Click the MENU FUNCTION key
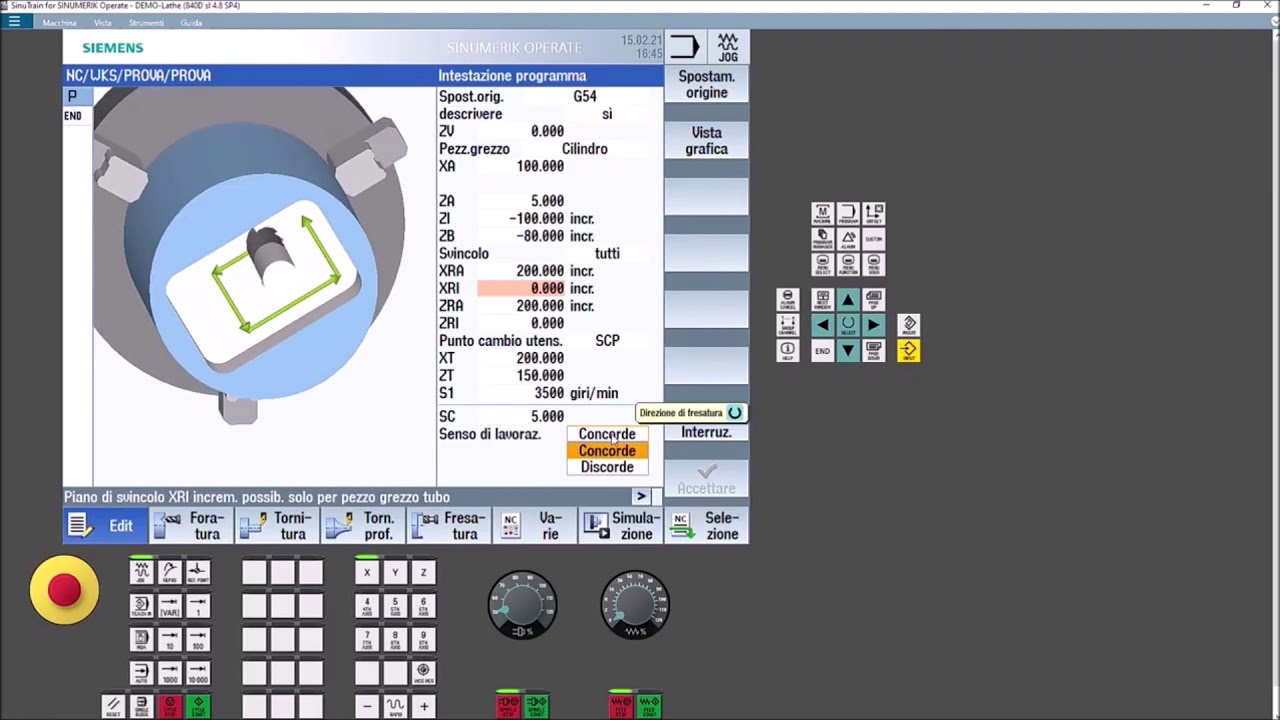Image resolution: width=1280 pixels, height=720 pixels. 848,264
